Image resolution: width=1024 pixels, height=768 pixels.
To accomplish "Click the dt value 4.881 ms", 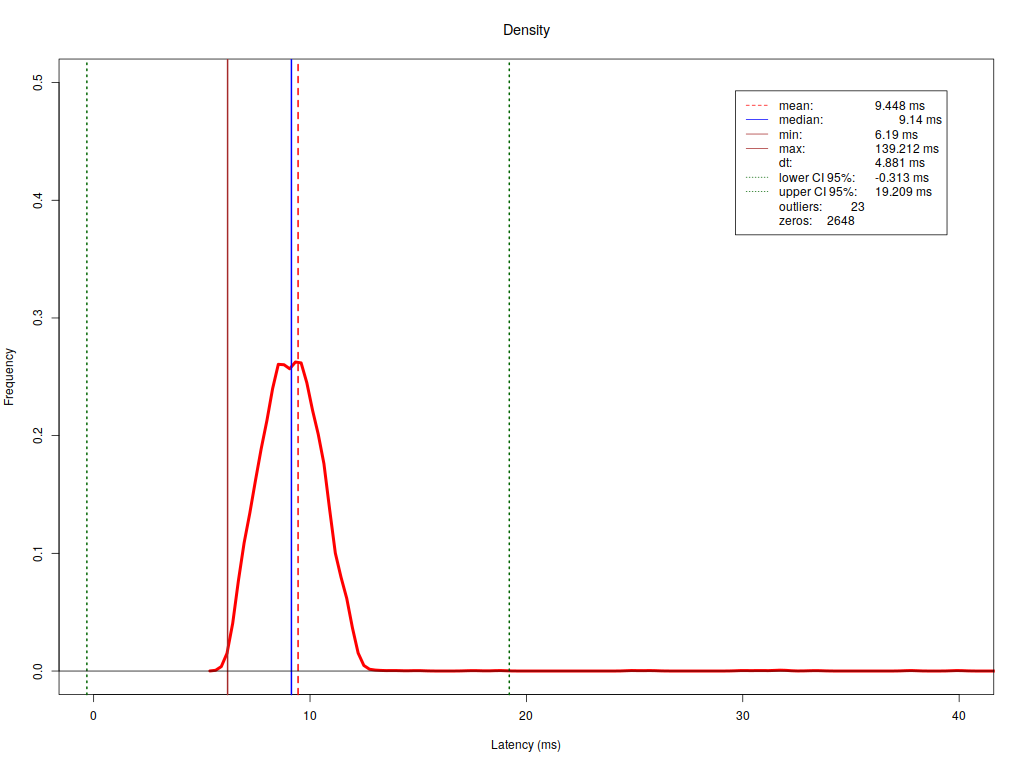I will click(x=899, y=163).
